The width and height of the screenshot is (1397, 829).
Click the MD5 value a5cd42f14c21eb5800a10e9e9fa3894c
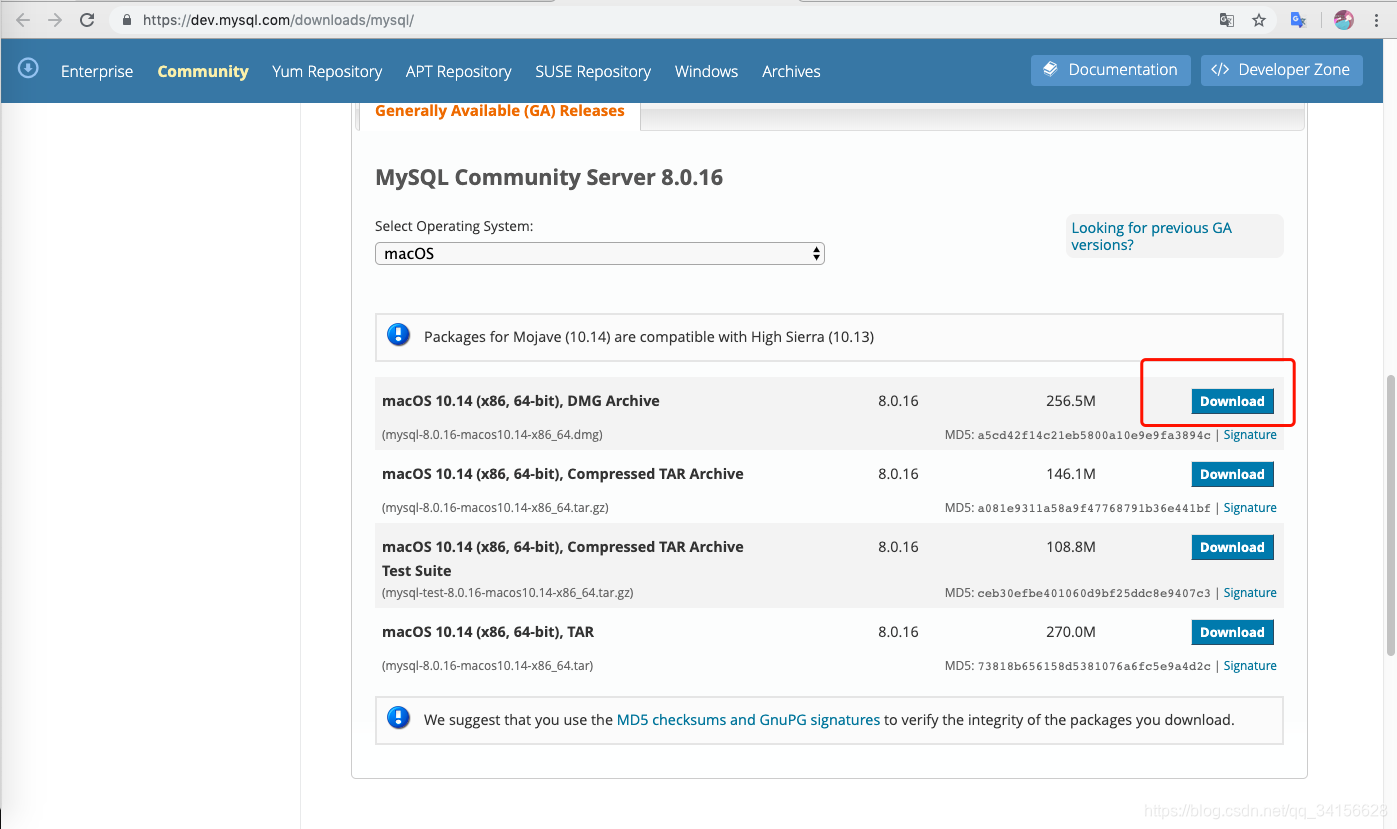[x=1094, y=436]
